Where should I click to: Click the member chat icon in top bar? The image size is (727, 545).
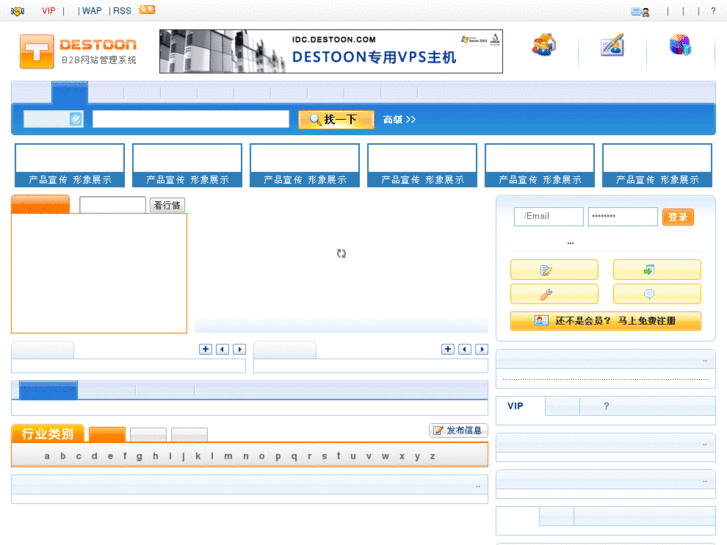coord(640,12)
